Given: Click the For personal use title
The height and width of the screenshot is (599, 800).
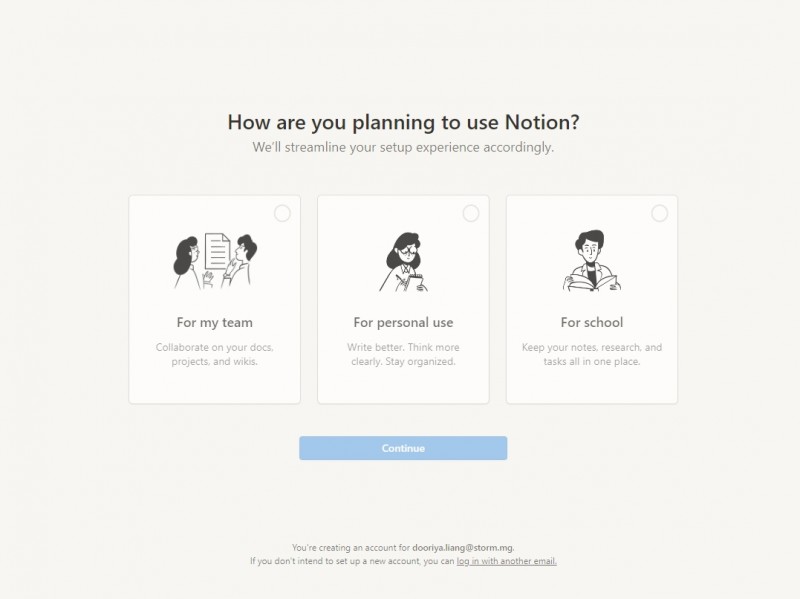Looking at the screenshot, I should [403, 322].
